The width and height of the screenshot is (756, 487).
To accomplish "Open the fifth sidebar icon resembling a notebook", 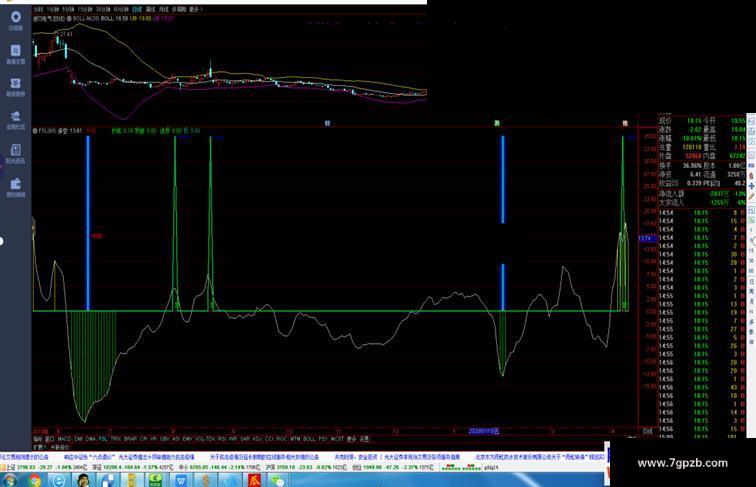I will 15,150.
